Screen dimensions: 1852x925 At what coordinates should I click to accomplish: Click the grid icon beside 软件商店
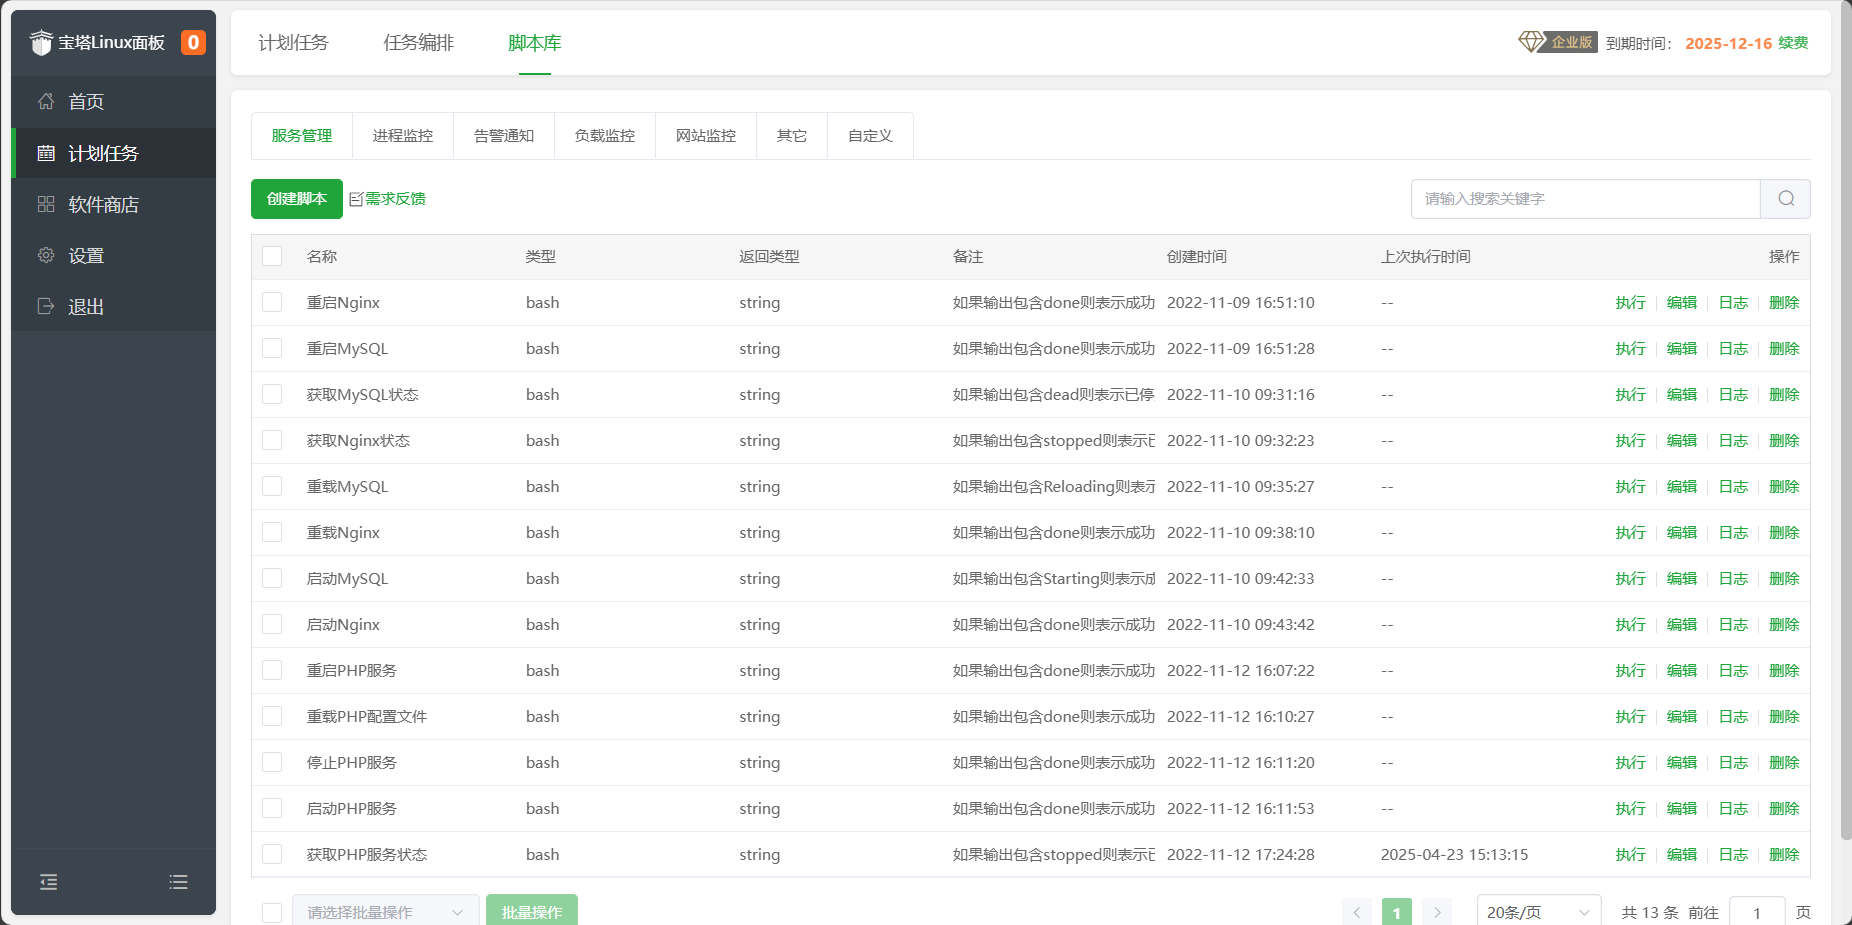(46, 204)
